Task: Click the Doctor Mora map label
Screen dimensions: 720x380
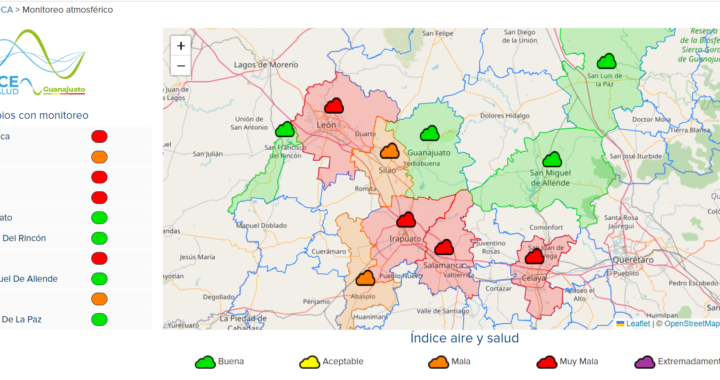Action: click(x=651, y=119)
